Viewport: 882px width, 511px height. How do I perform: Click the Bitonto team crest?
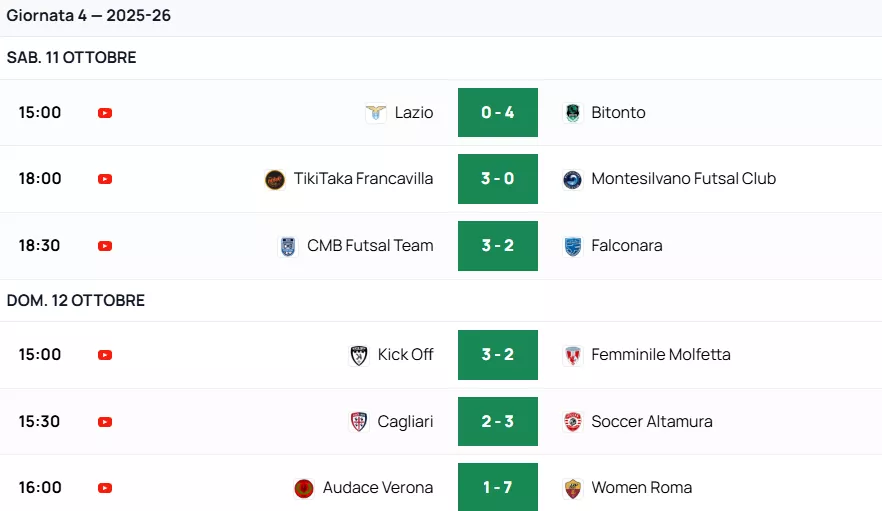tap(572, 113)
